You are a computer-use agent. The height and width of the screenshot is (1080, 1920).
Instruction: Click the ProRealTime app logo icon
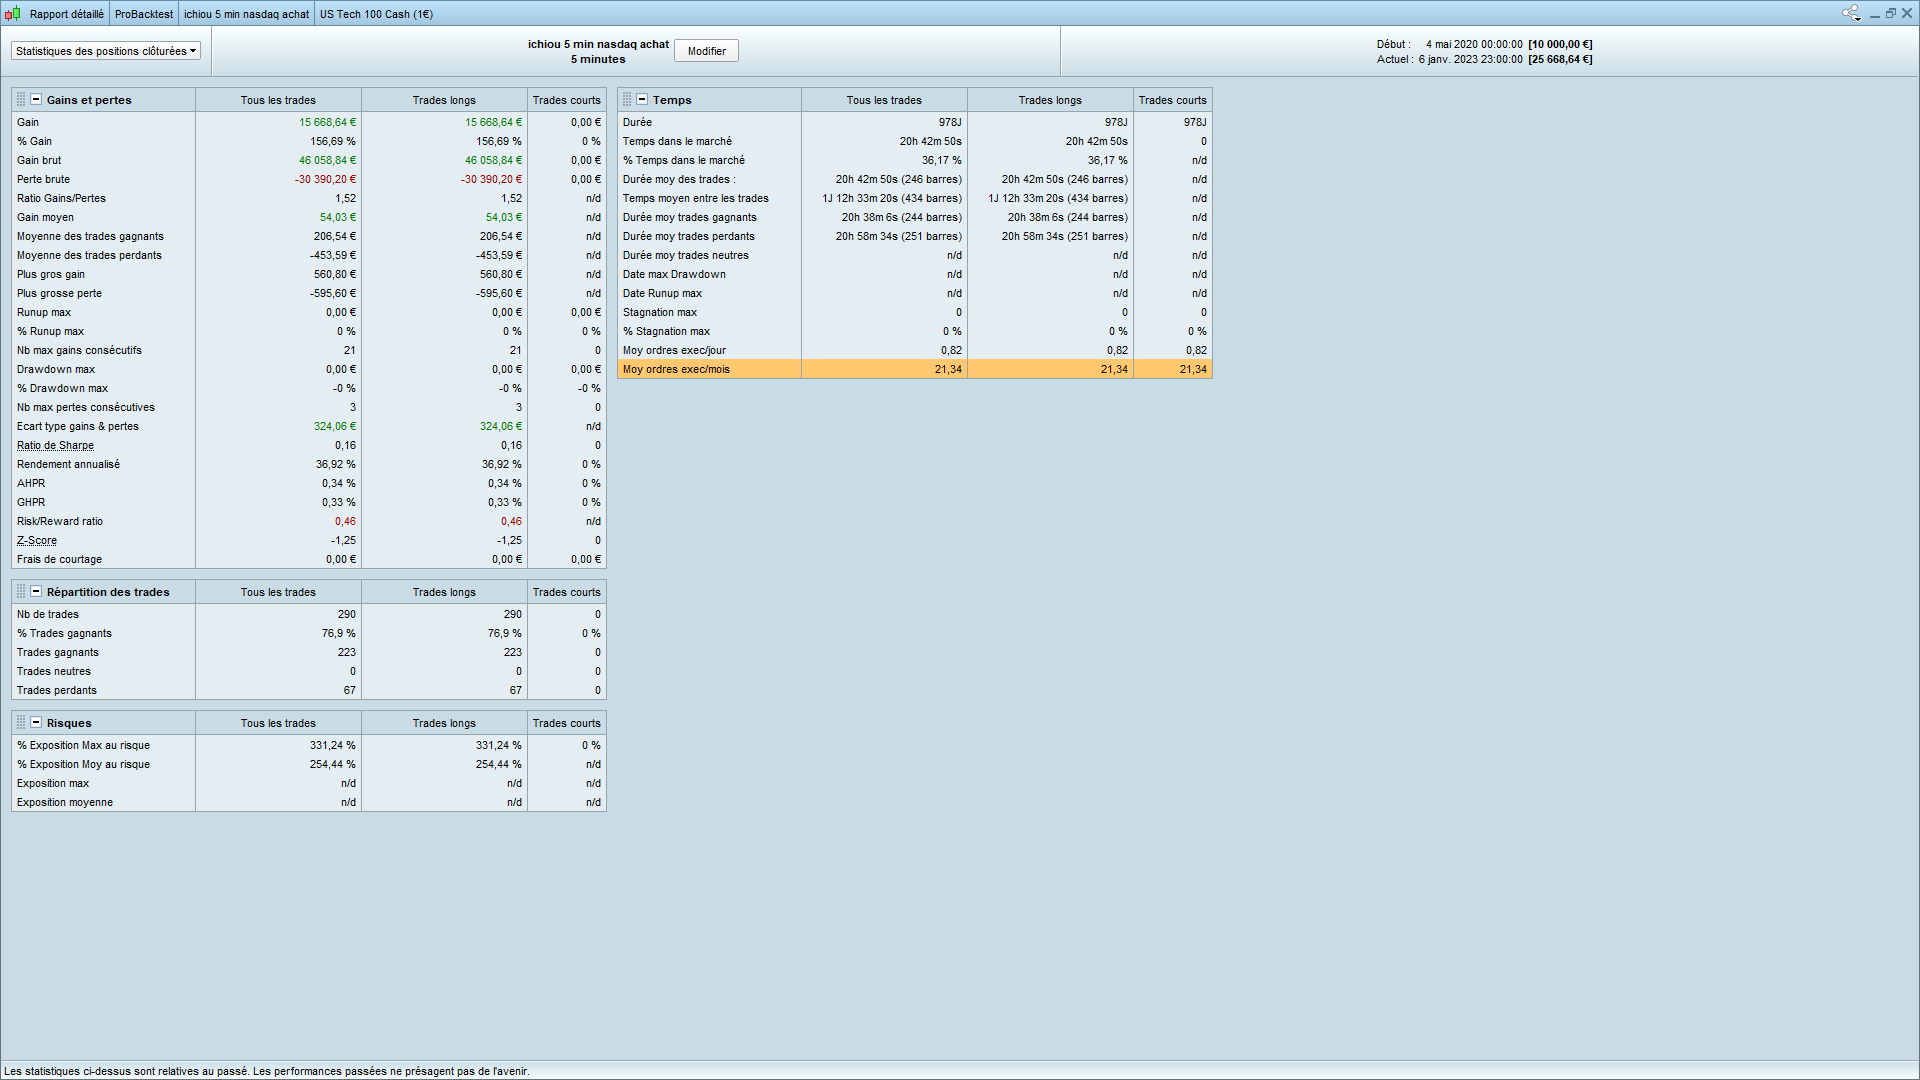click(x=12, y=14)
